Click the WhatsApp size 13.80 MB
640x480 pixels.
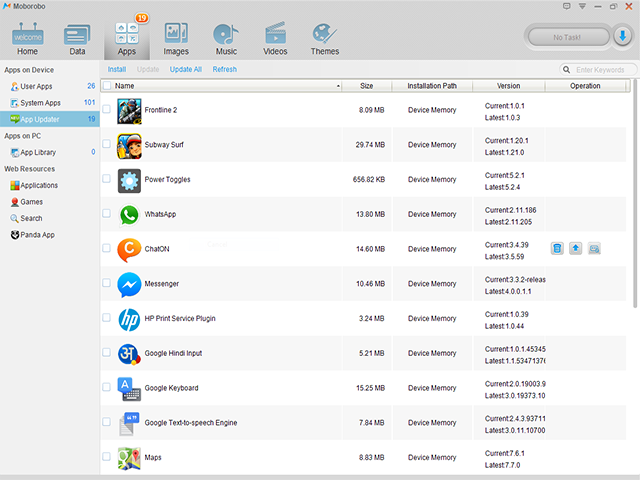point(370,214)
